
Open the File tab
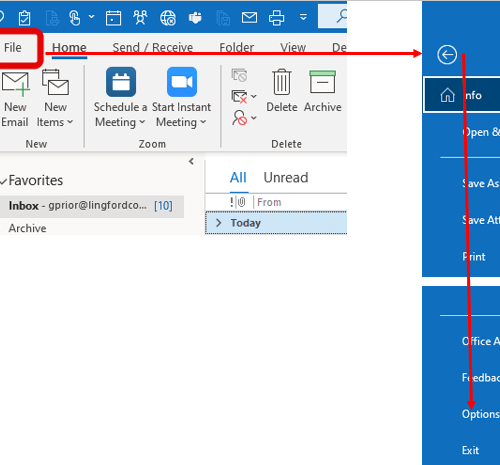[13, 48]
